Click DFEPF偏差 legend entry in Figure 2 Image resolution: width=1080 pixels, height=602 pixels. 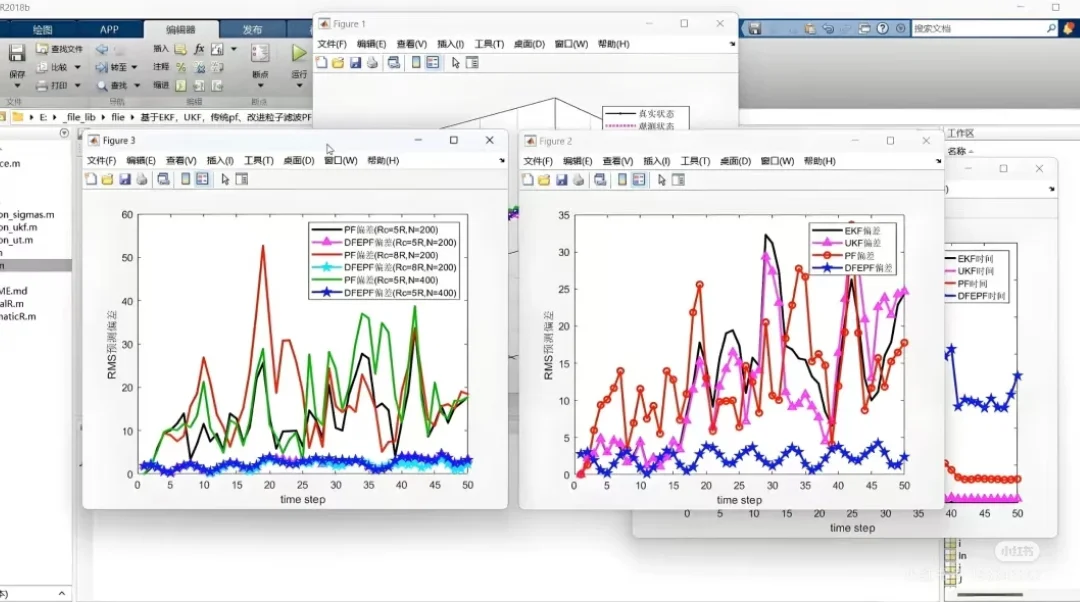point(854,268)
